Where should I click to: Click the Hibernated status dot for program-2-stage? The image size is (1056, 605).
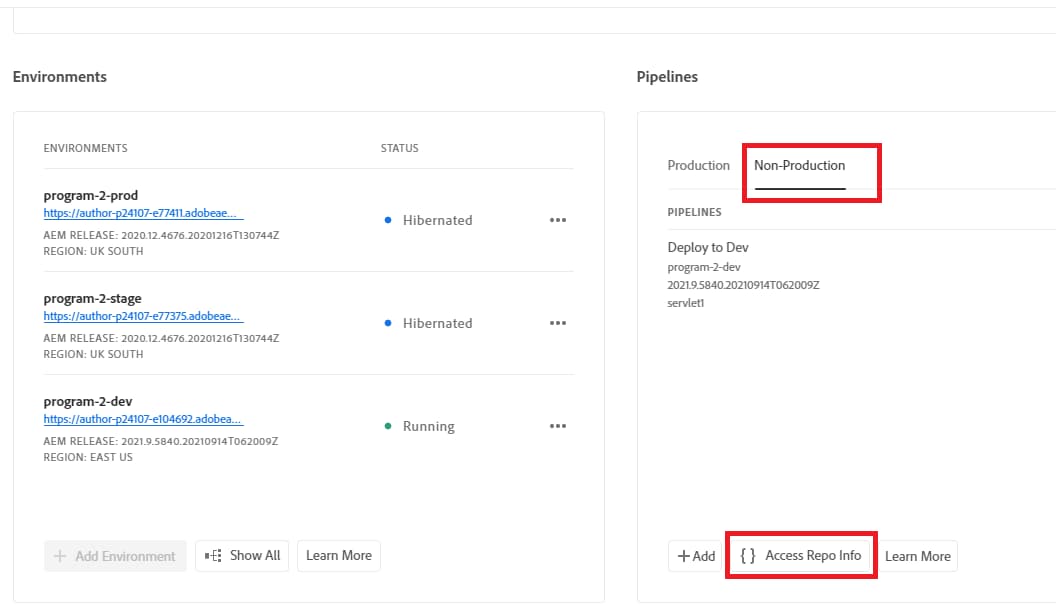388,322
